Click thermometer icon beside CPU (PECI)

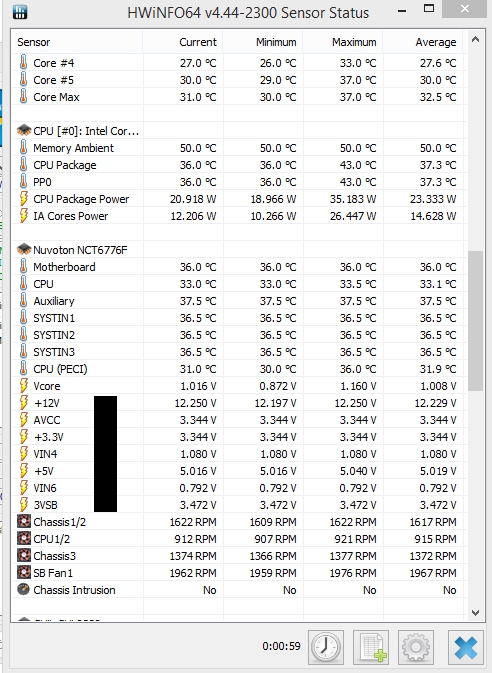click(24, 368)
